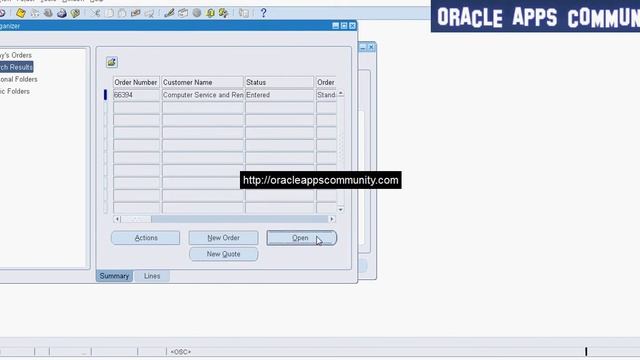The height and width of the screenshot is (360, 640).
Task: Click the folder icon above the Order Number column
Action: point(112,62)
